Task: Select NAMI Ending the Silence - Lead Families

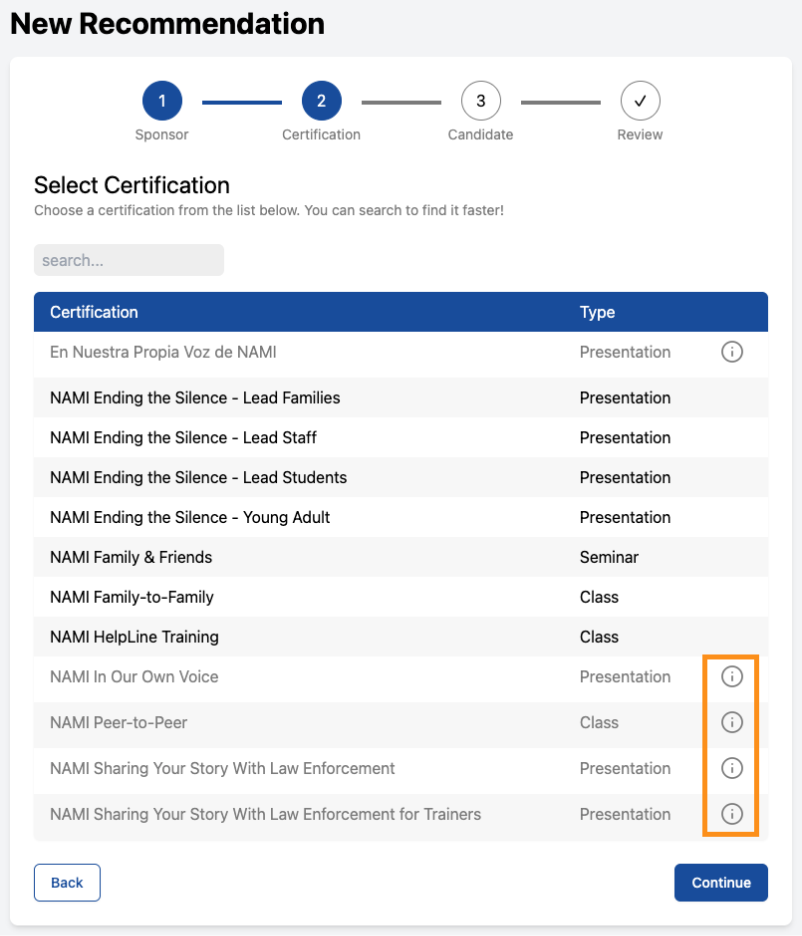Action: [x=401, y=398]
